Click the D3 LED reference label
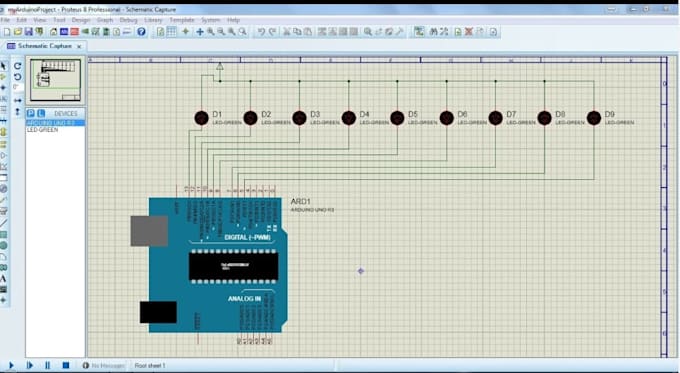The width and height of the screenshot is (680, 373). click(315, 114)
